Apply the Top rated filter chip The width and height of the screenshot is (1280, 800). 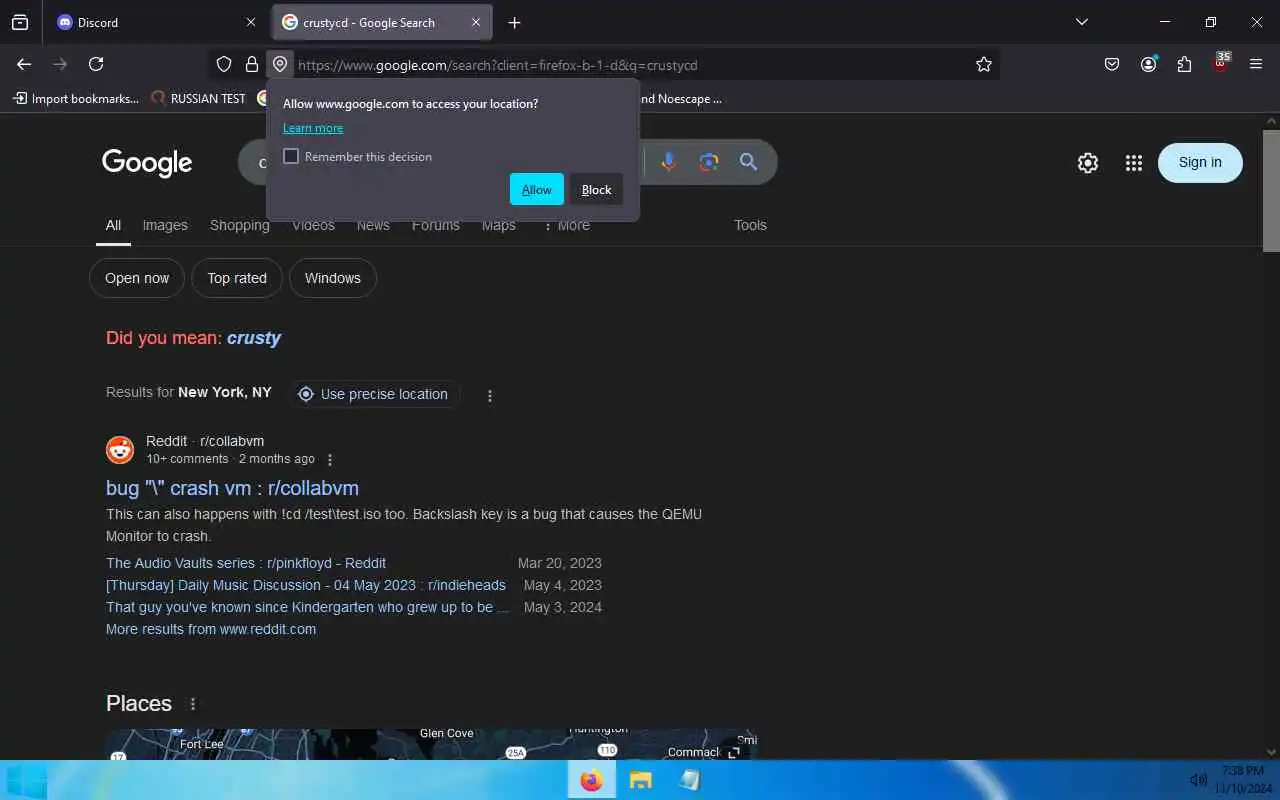pyautogui.click(x=237, y=278)
